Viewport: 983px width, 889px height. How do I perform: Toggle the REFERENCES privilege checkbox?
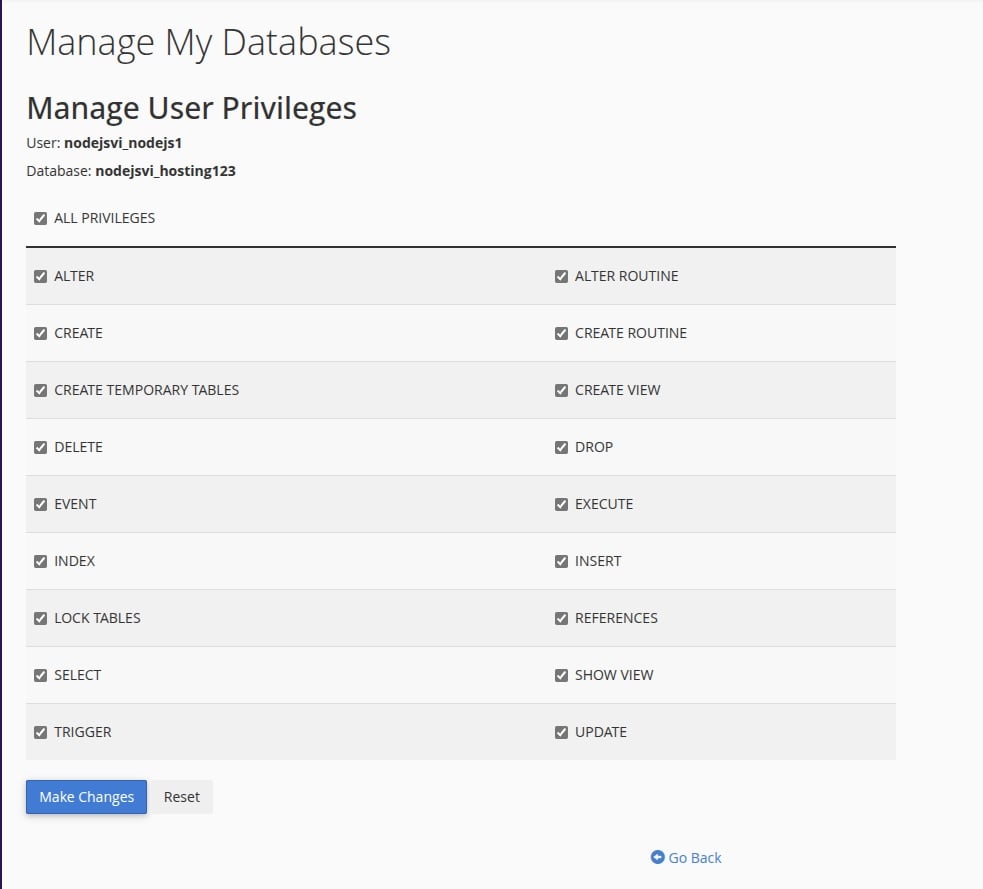[x=561, y=619]
